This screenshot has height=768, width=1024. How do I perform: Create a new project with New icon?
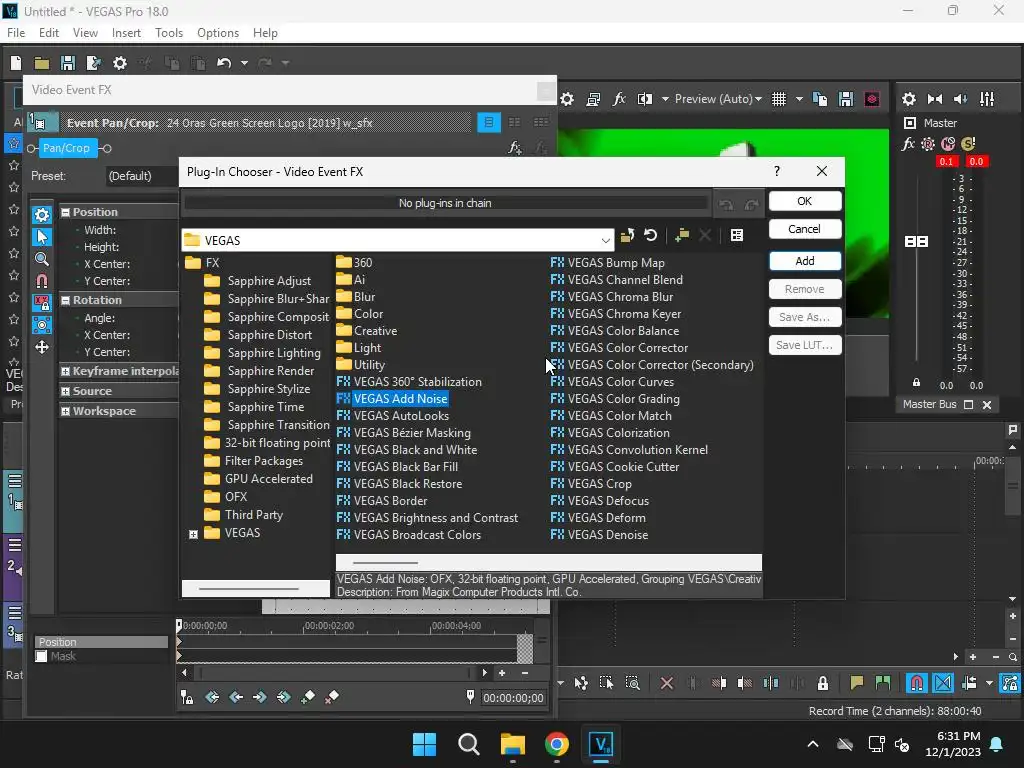click(16, 63)
